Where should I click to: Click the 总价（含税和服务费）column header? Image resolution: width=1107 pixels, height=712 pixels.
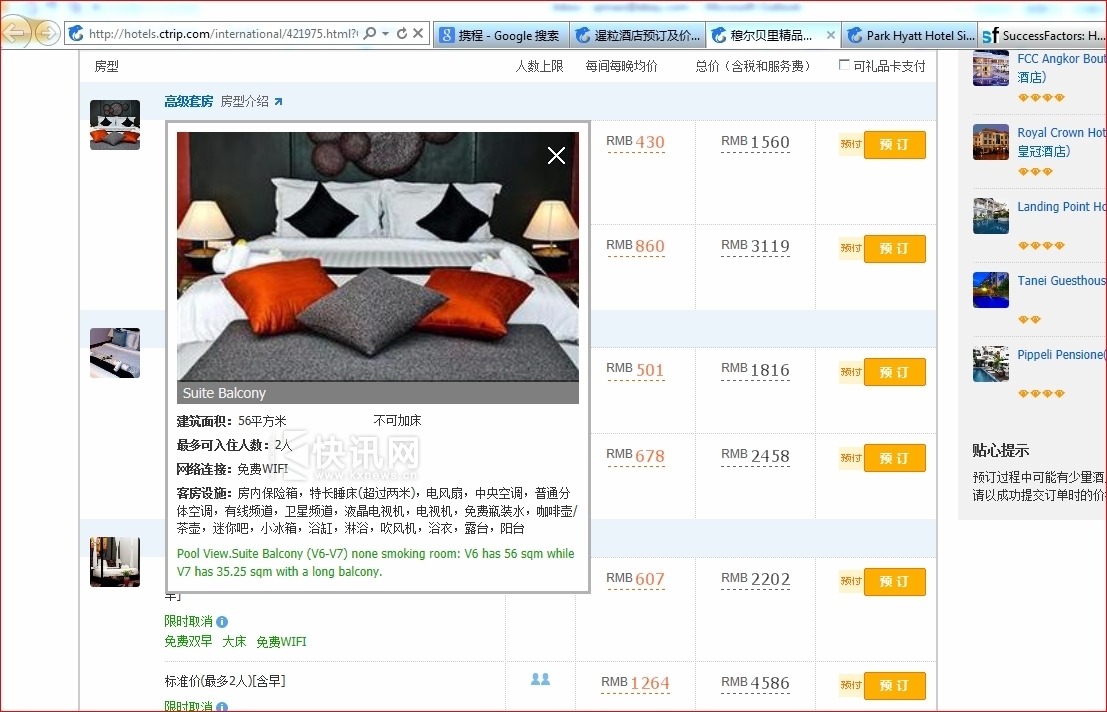pos(753,66)
